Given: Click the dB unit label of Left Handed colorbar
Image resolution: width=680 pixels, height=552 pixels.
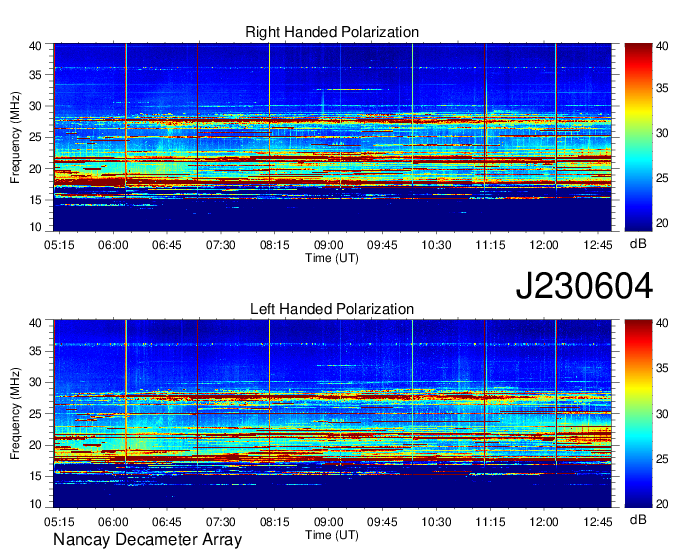Looking at the screenshot, I should click(x=638, y=519).
